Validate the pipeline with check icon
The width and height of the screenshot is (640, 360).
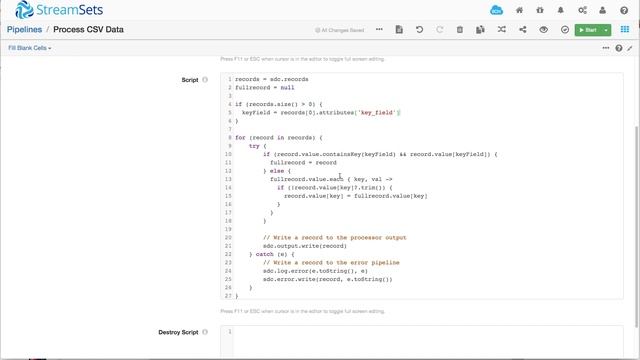click(564, 29)
